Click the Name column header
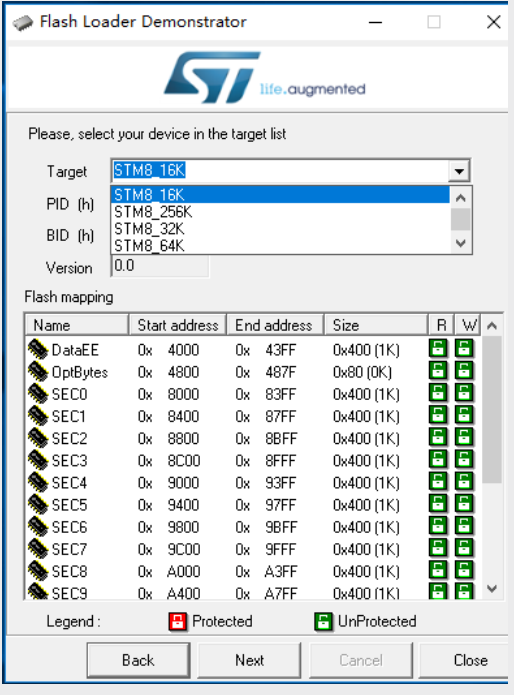The image size is (514, 695). click(77, 325)
